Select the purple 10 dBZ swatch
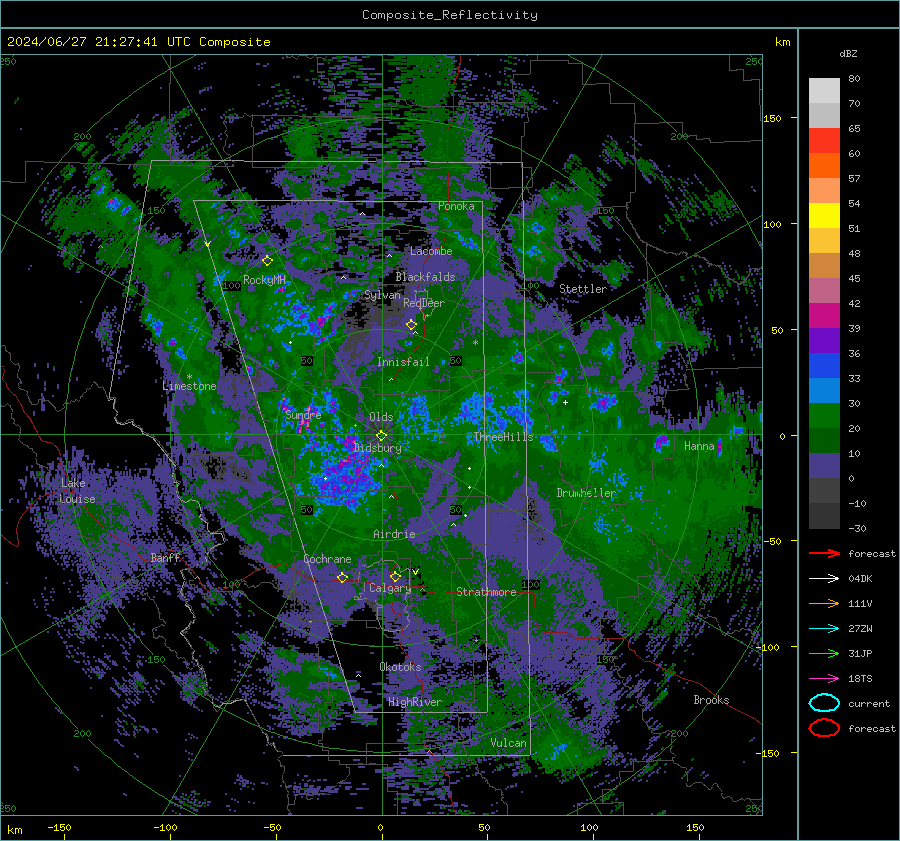900x841 pixels. point(824,466)
